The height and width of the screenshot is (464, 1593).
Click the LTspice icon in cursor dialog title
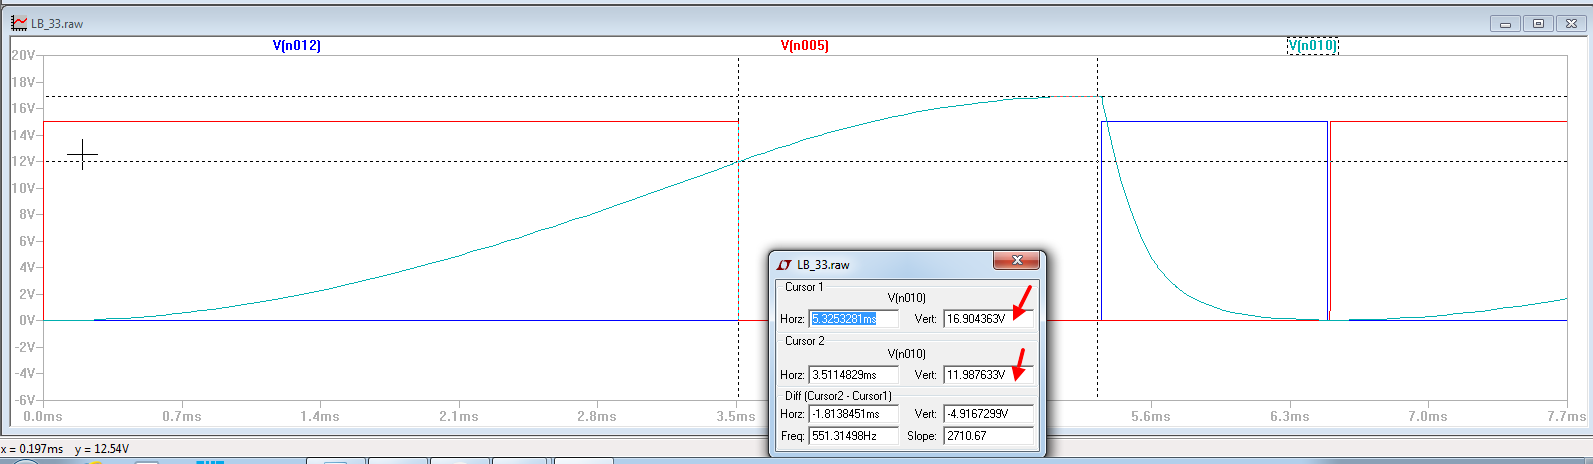point(785,265)
